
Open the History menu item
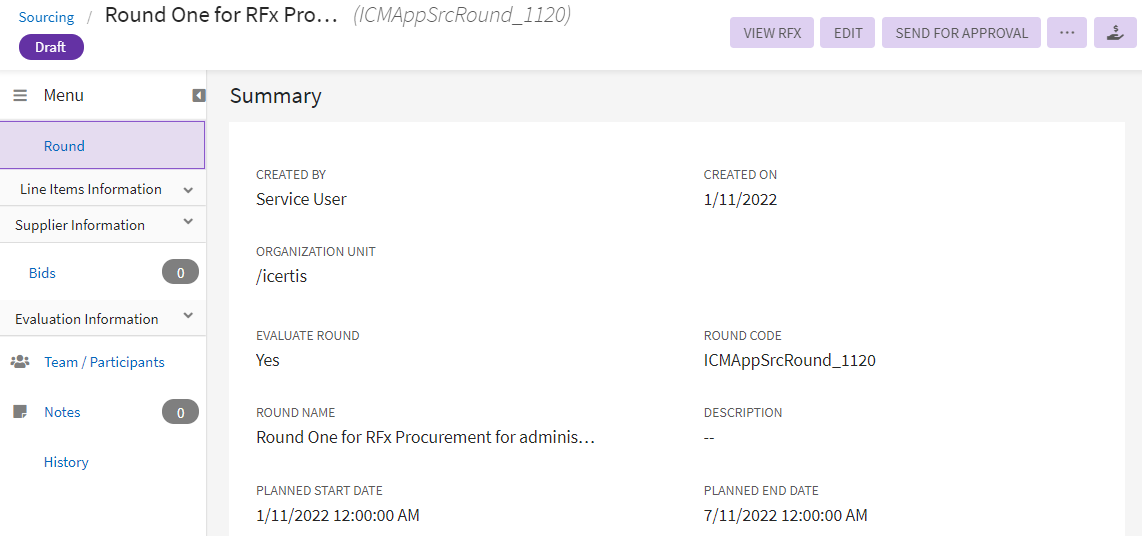(66, 462)
